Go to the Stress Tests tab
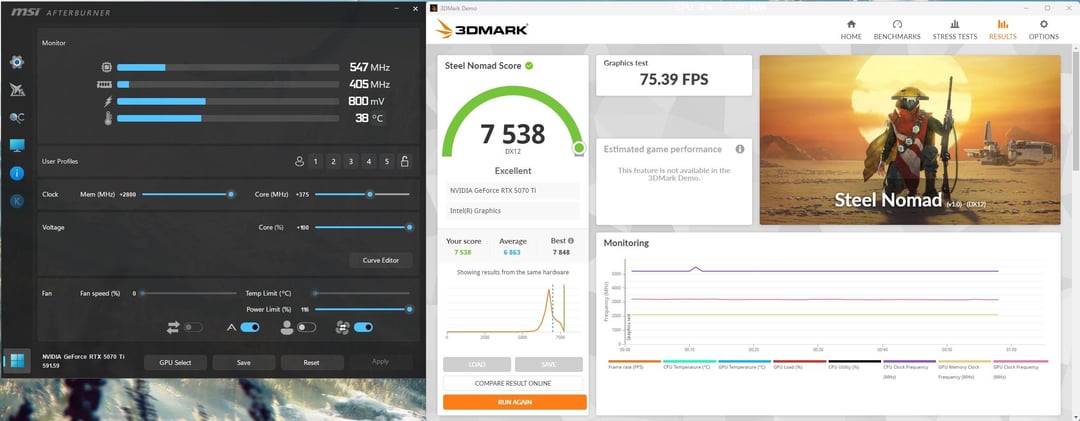1080x421 pixels. (x=954, y=30)
